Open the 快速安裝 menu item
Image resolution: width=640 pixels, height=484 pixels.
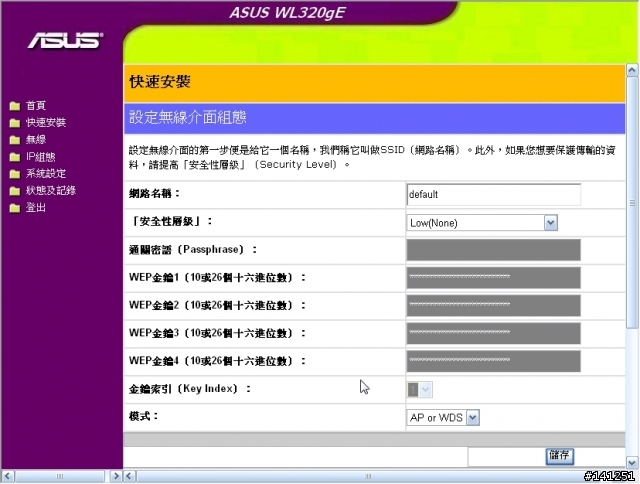tap(46, 122)
